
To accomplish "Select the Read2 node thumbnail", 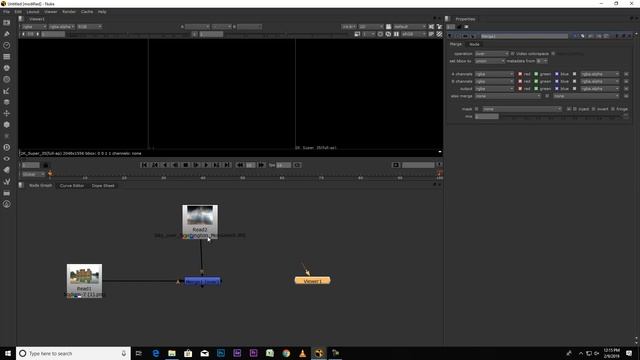I will click(x=200, y=216).
